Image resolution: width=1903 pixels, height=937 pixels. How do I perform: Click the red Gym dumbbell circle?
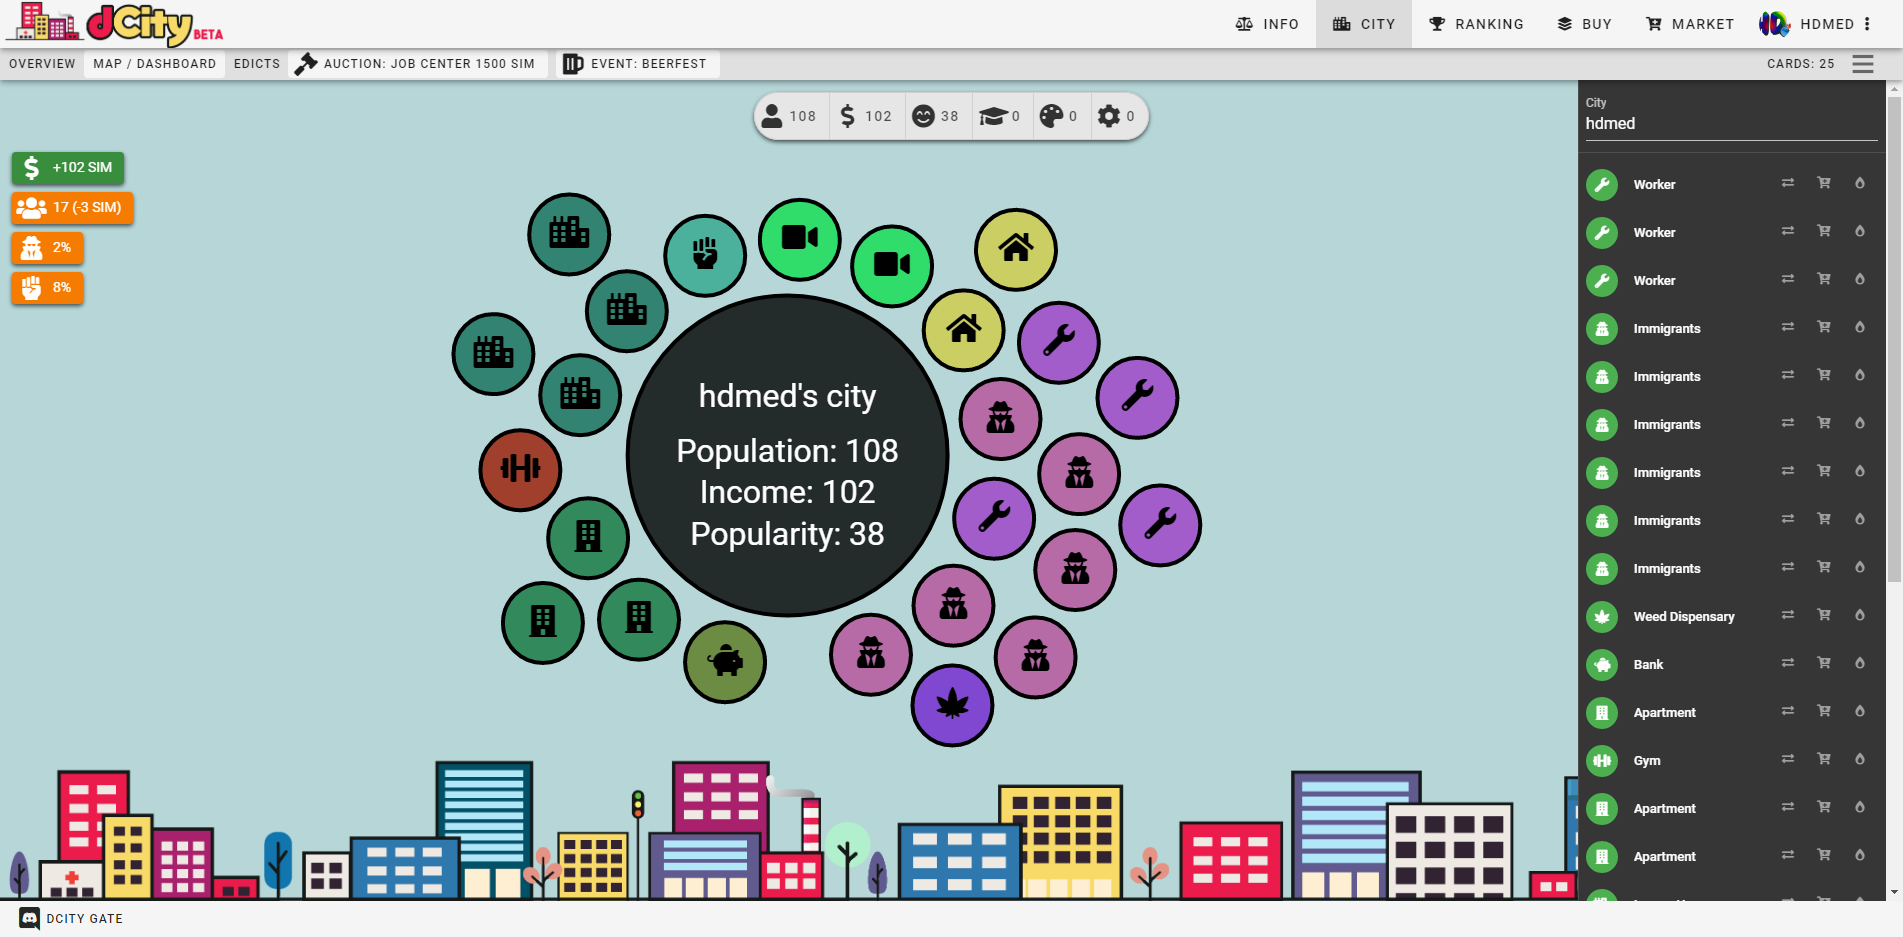[520, 470]
